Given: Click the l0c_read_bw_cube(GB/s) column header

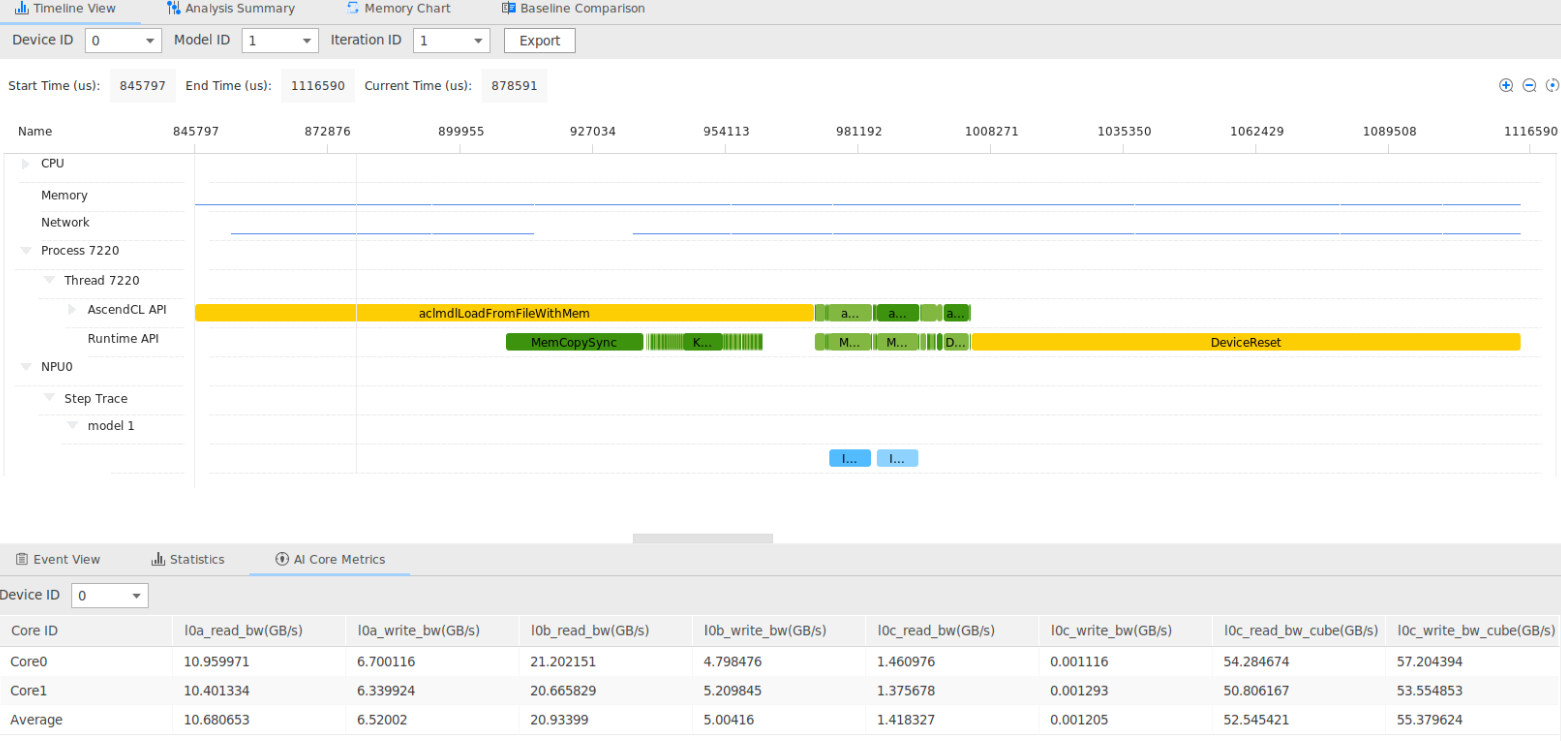Looking at the screenshot, I should point(1301,631).
